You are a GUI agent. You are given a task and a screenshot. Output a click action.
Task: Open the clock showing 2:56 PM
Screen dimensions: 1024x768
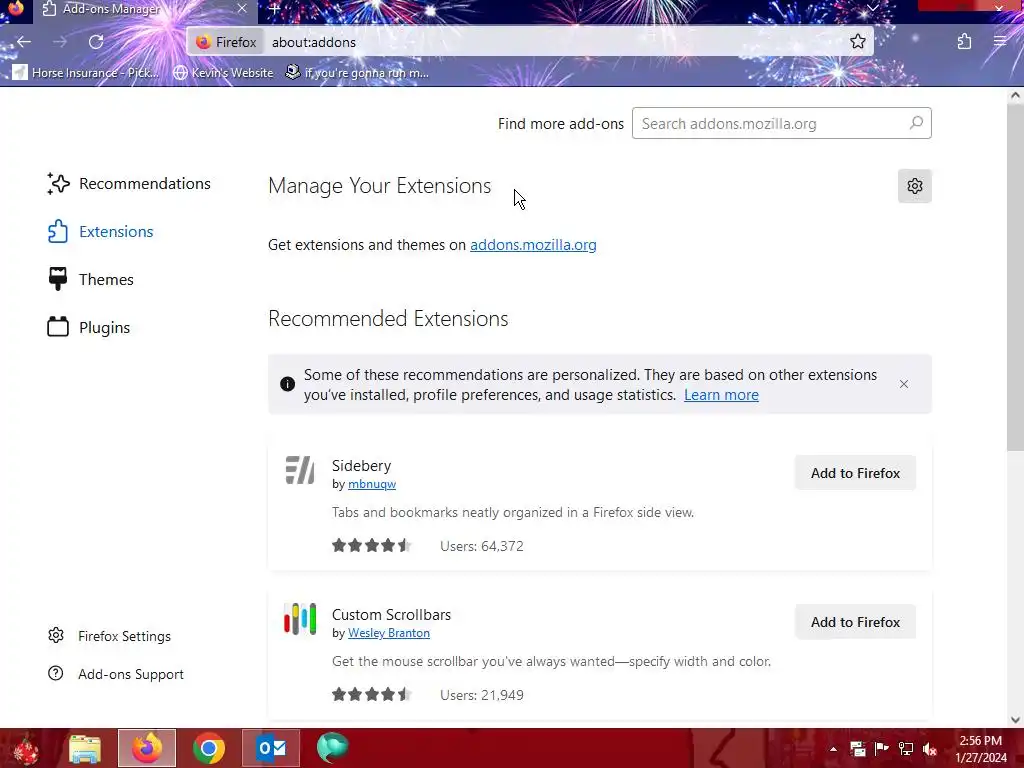981,749
